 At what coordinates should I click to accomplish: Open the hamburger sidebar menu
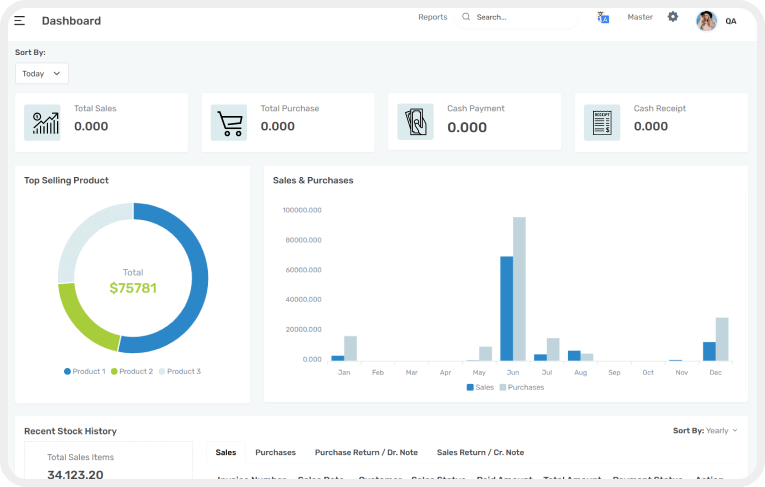point(20,21)
